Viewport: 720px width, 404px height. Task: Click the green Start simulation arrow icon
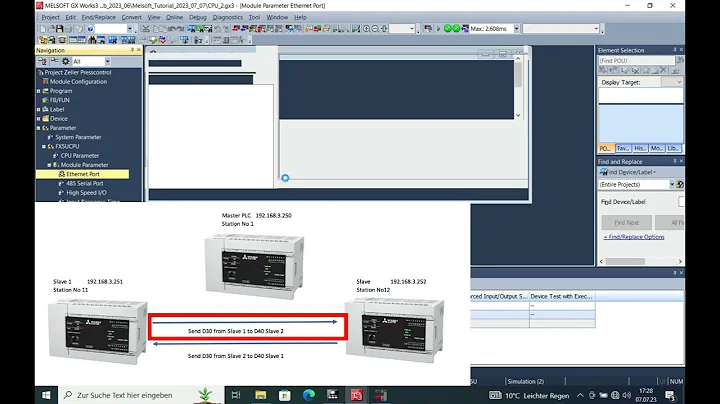tap(439, 28)
